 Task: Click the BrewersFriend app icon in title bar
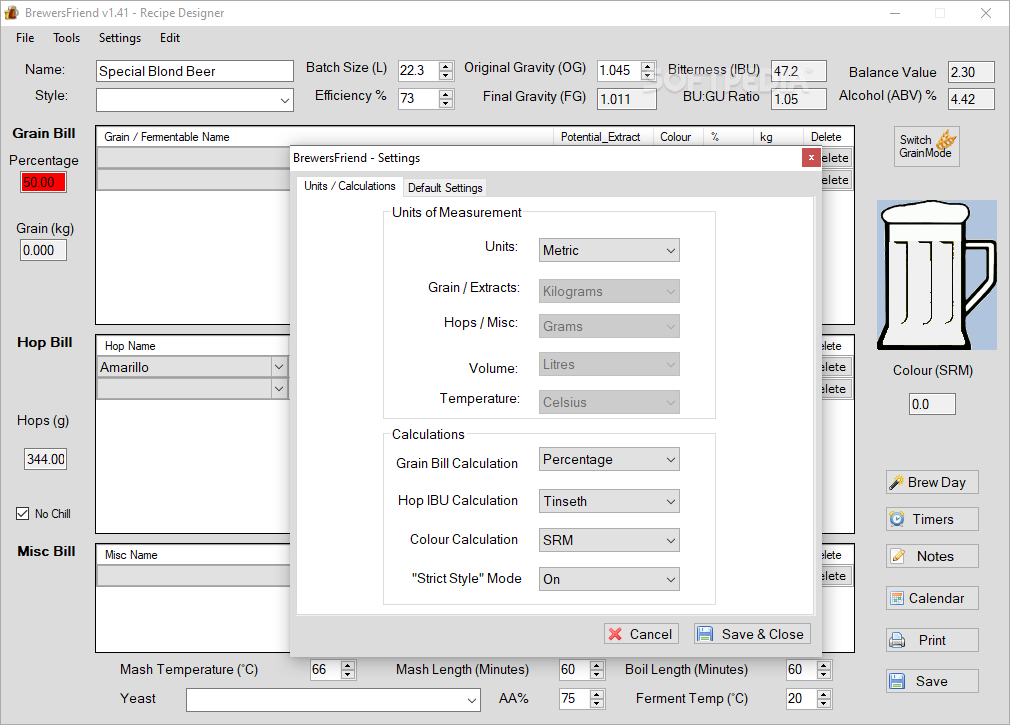(x=12, y=12)
